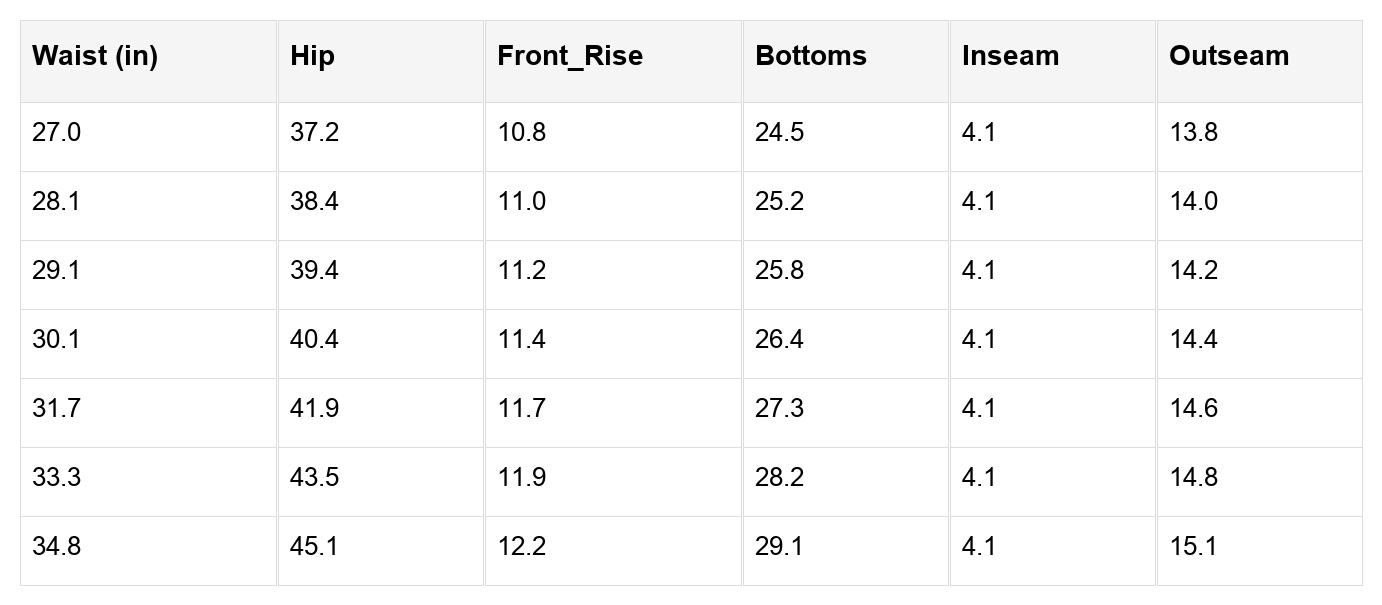Select hip cell showing 45.1

click(x=381, y=551)
